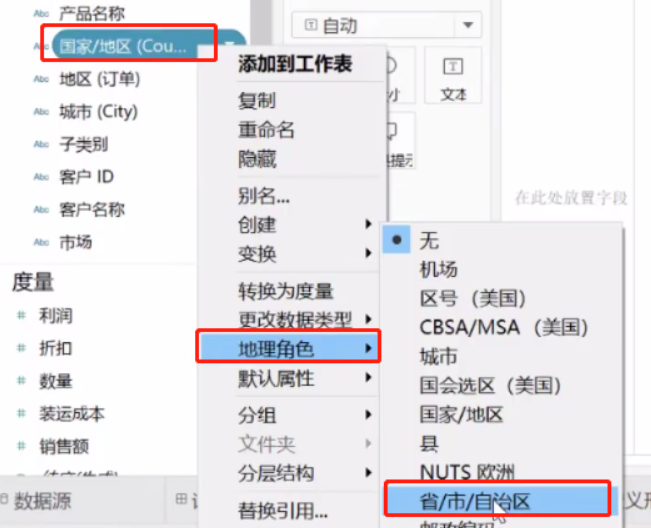The width and height of the screenshot is (651, 528).
Task: Select the 市场 dimension field
Action: 76,242
